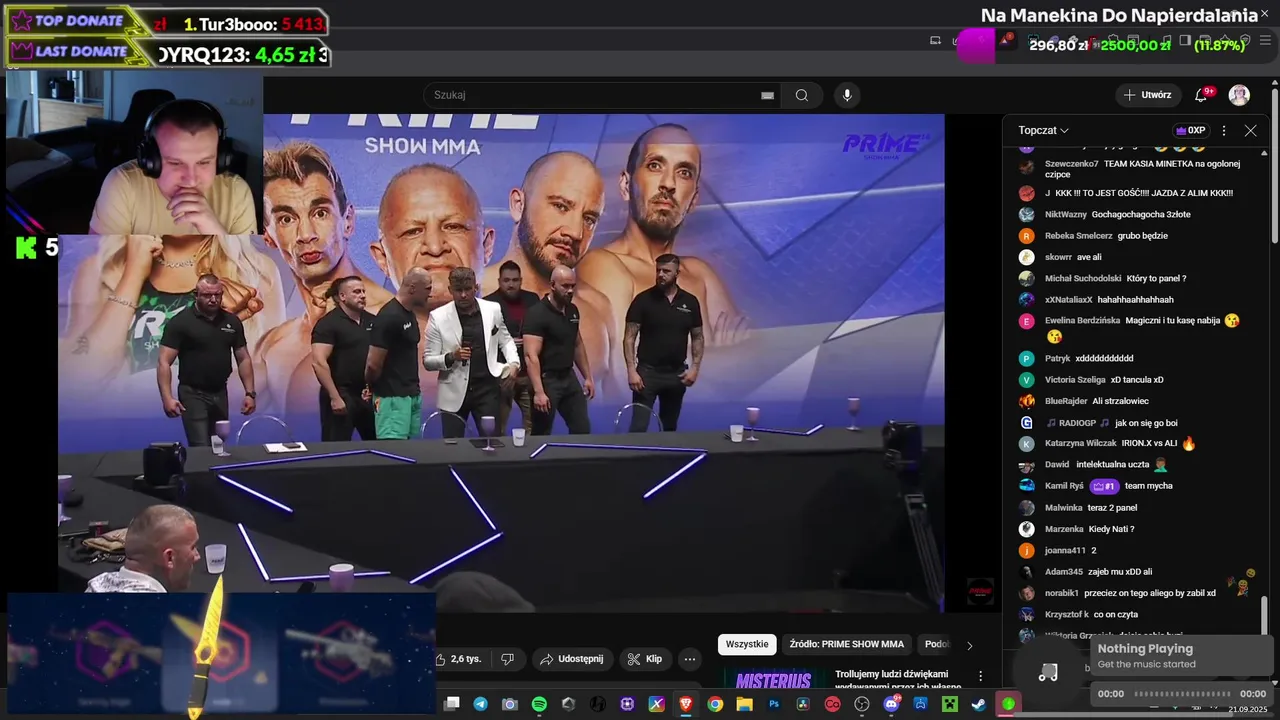1280x720 pixels.
Task: Open YouTube notifications bell
Action: 1202,95
